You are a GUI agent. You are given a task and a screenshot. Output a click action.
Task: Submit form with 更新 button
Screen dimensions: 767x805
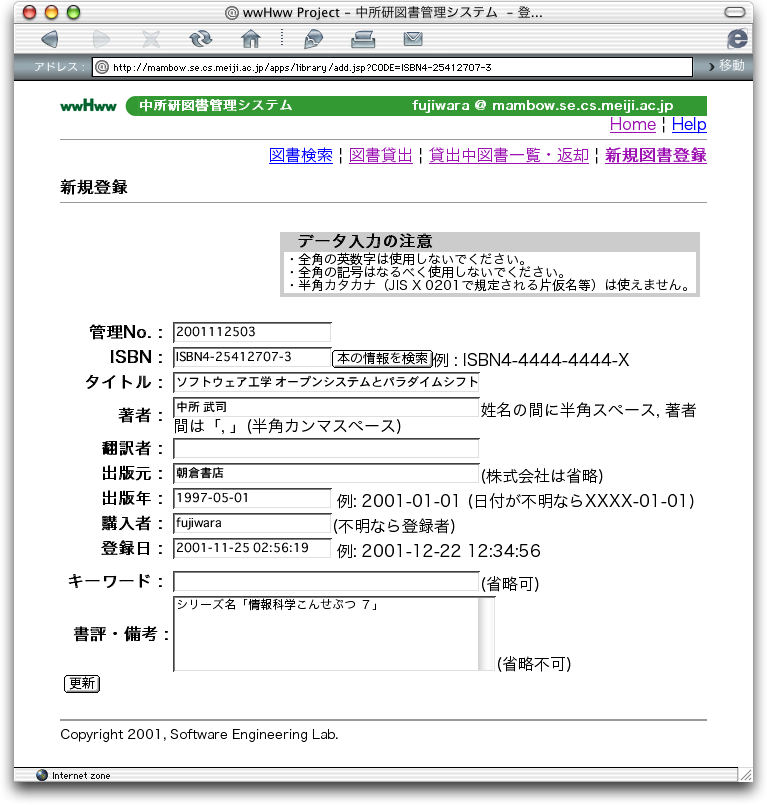(x=82, y=683)
